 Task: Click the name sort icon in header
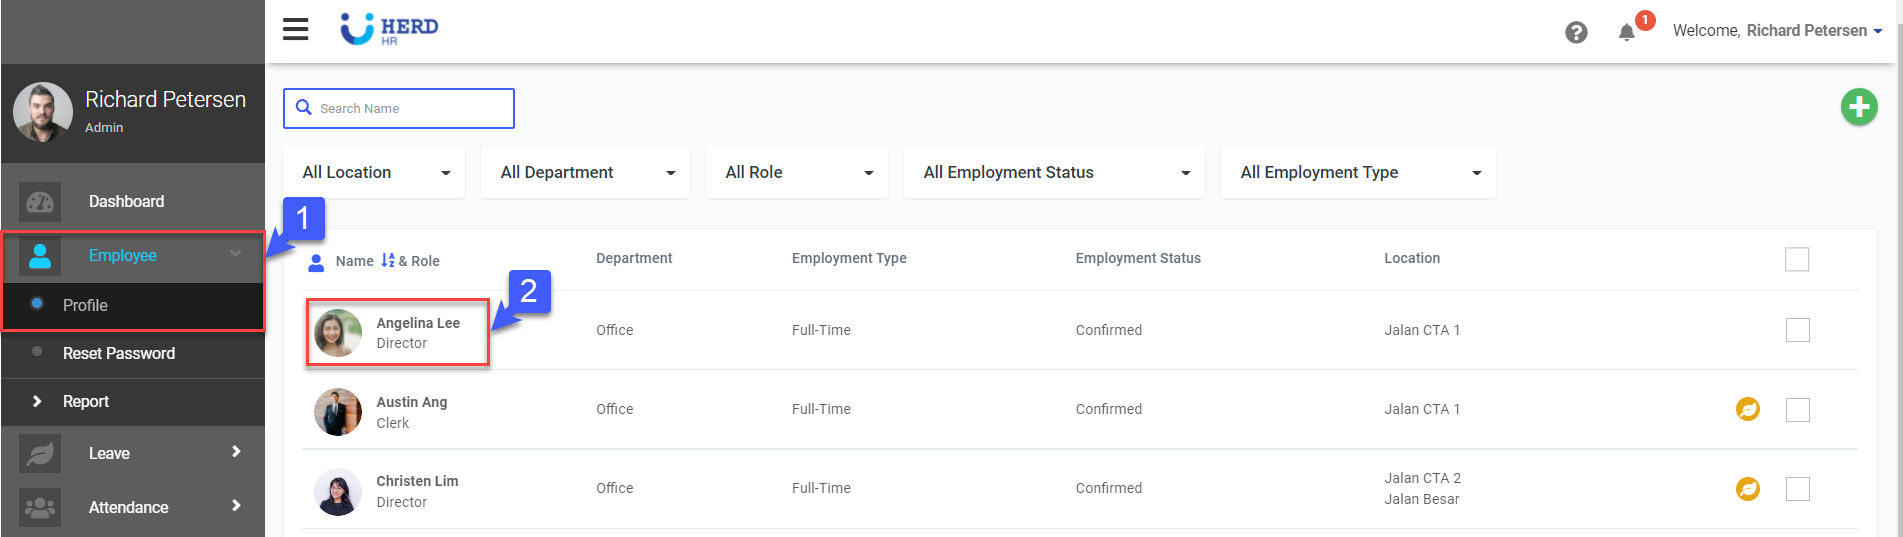(388, 260)
